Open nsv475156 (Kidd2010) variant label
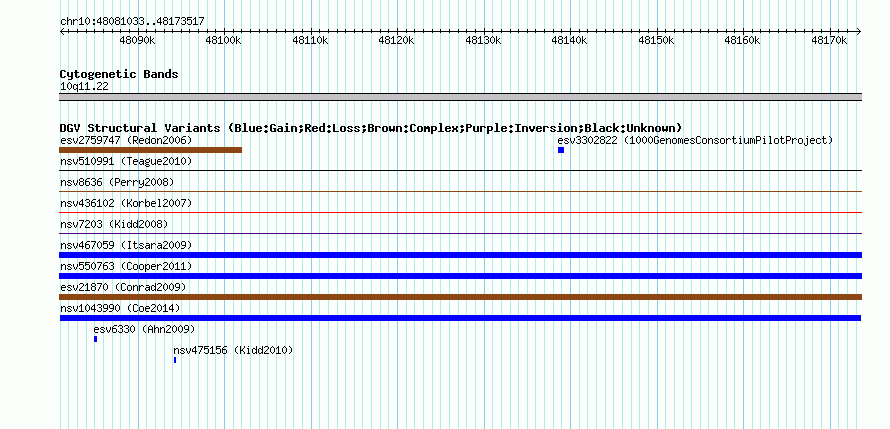 [x=233, y=350]
